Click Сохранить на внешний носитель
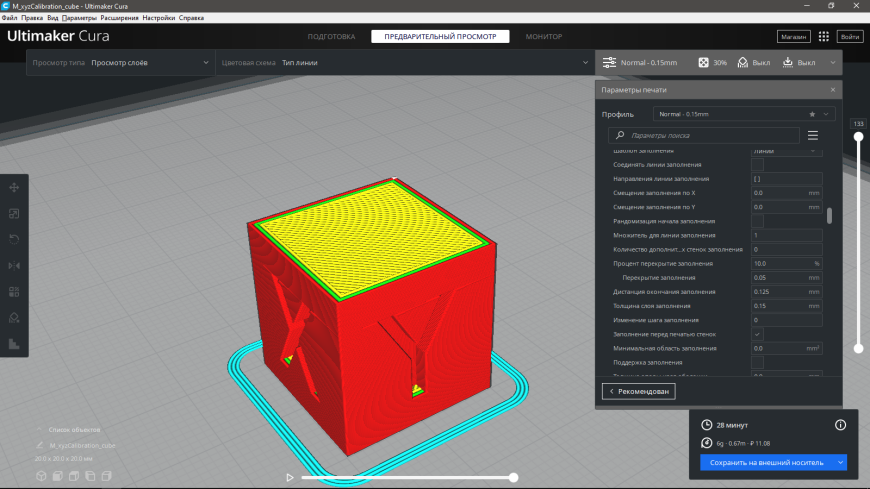Viewport: 870px width, 489px height. tap(767, 462)
